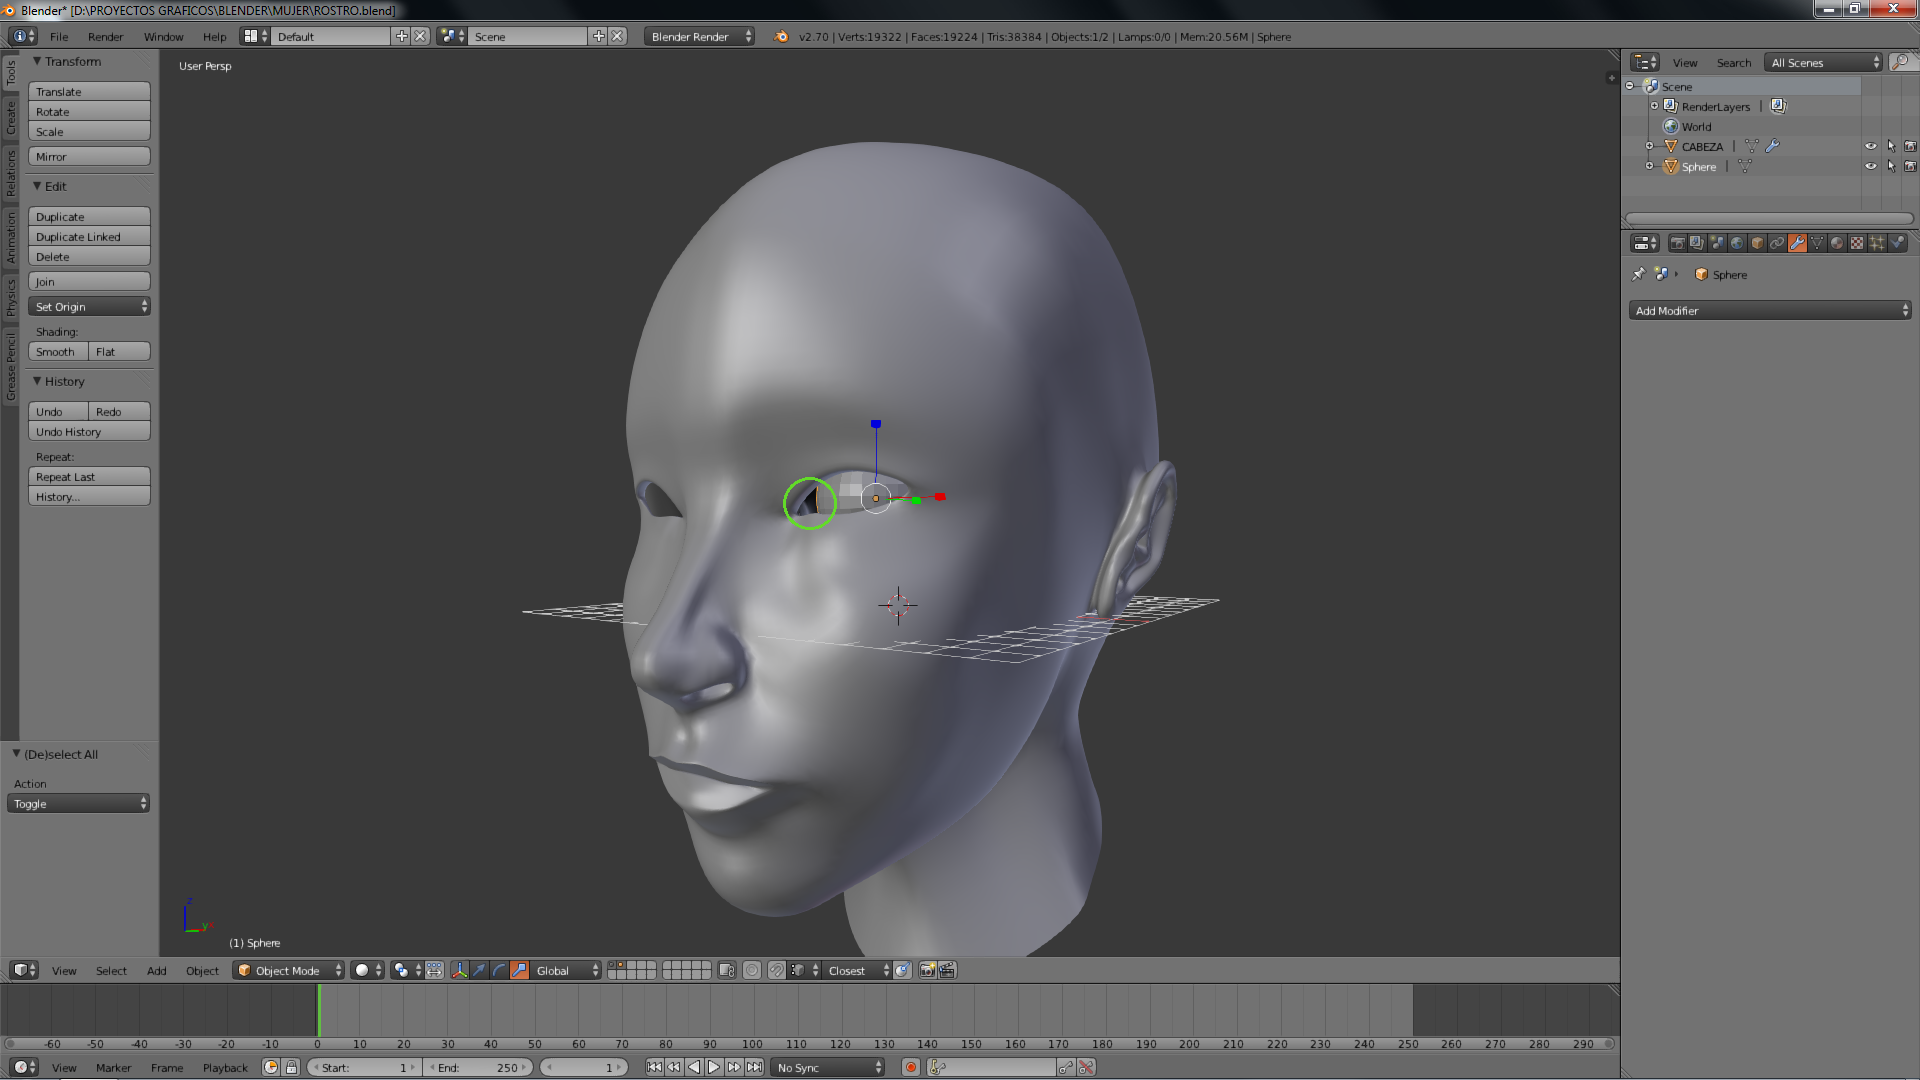Open the Object Mode selector
The width and height of the screenshot is (1920, 1080).
click(x=288, y=970)
